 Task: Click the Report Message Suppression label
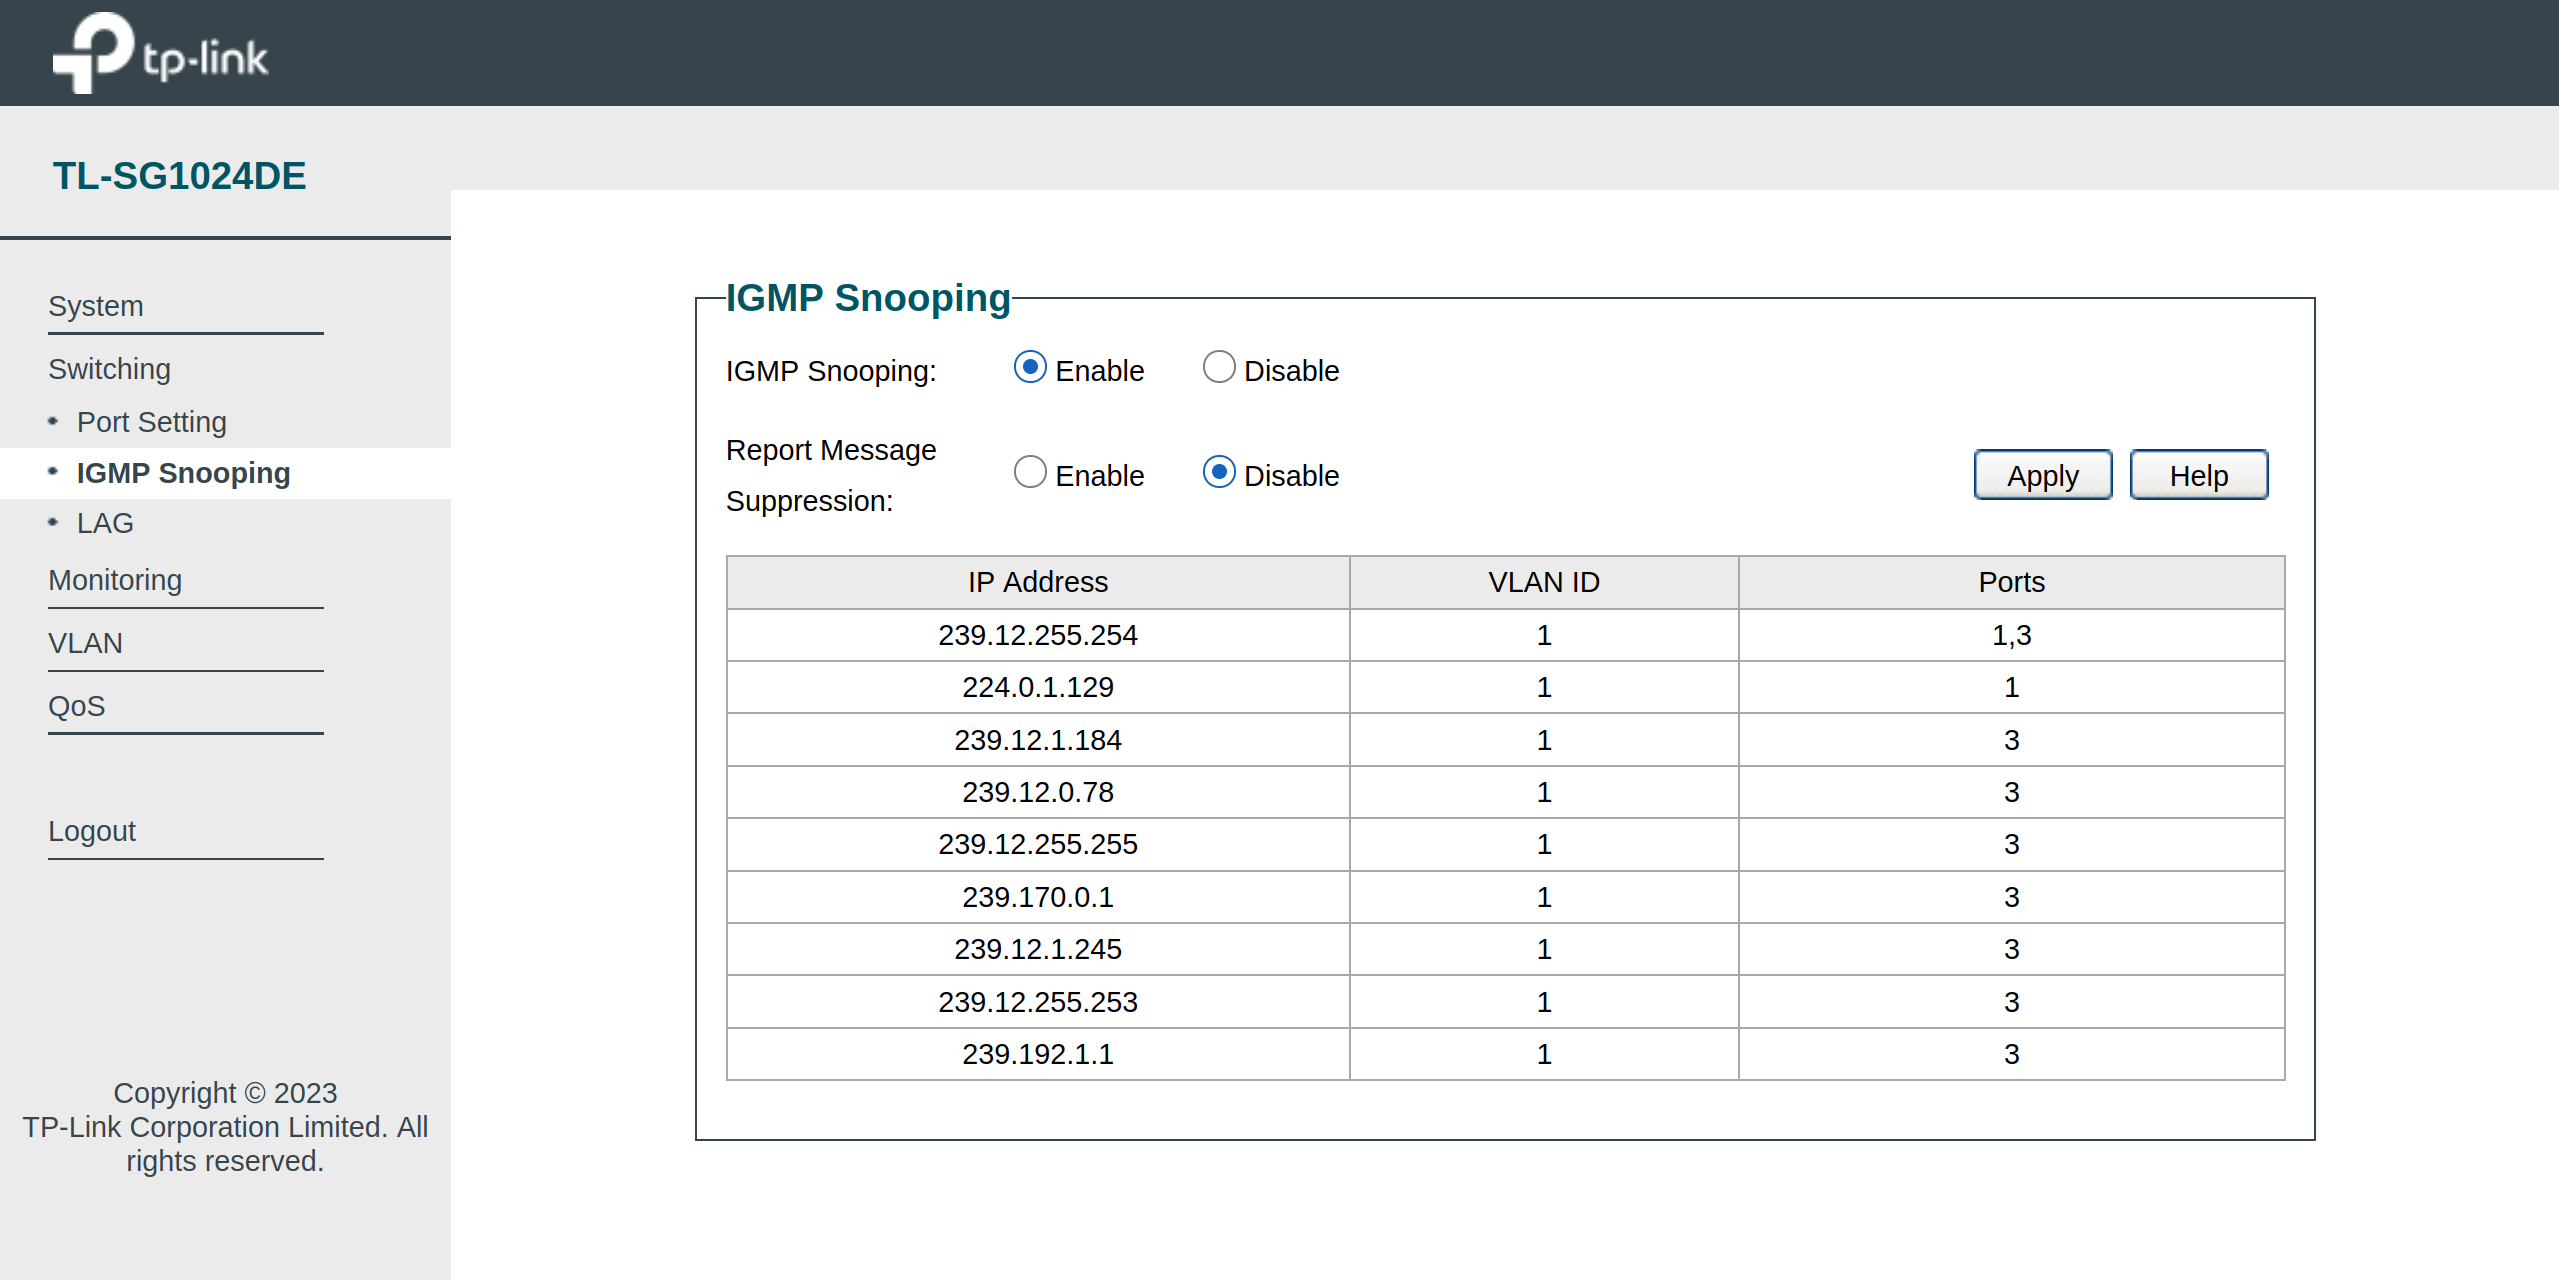831,475
